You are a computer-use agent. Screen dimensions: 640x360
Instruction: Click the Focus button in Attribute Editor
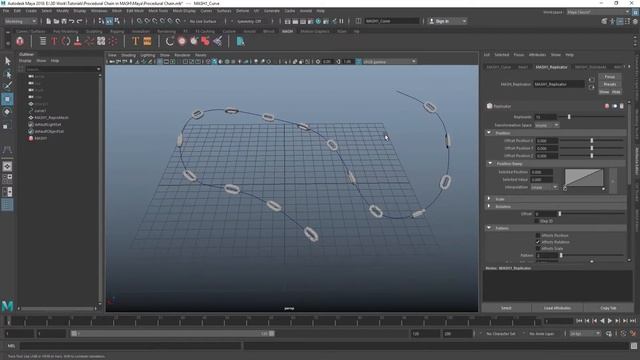pos(609,77)
